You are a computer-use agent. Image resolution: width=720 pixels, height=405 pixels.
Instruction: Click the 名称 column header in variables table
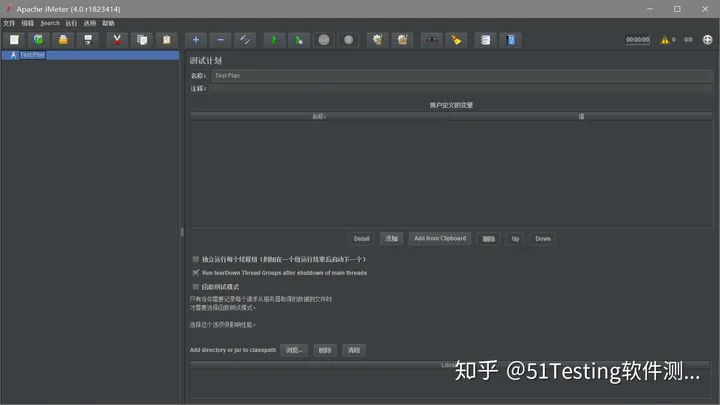pyautogui.click(x=320, y=117)
